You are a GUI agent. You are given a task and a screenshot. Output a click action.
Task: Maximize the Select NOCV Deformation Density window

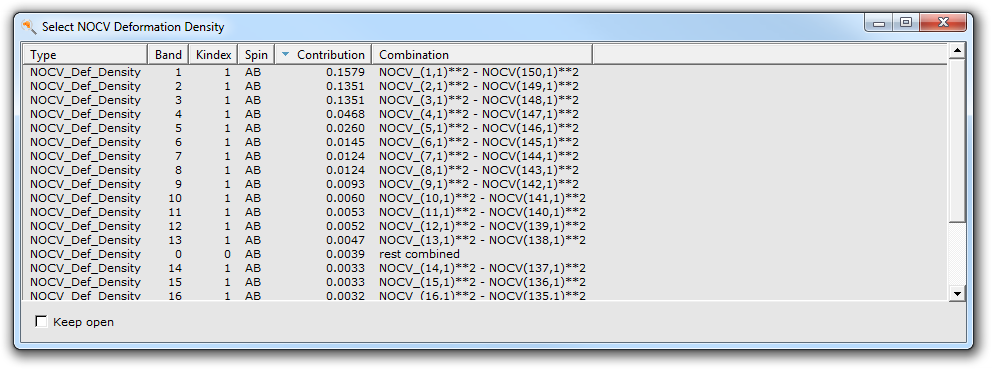[x=905, y=24]
